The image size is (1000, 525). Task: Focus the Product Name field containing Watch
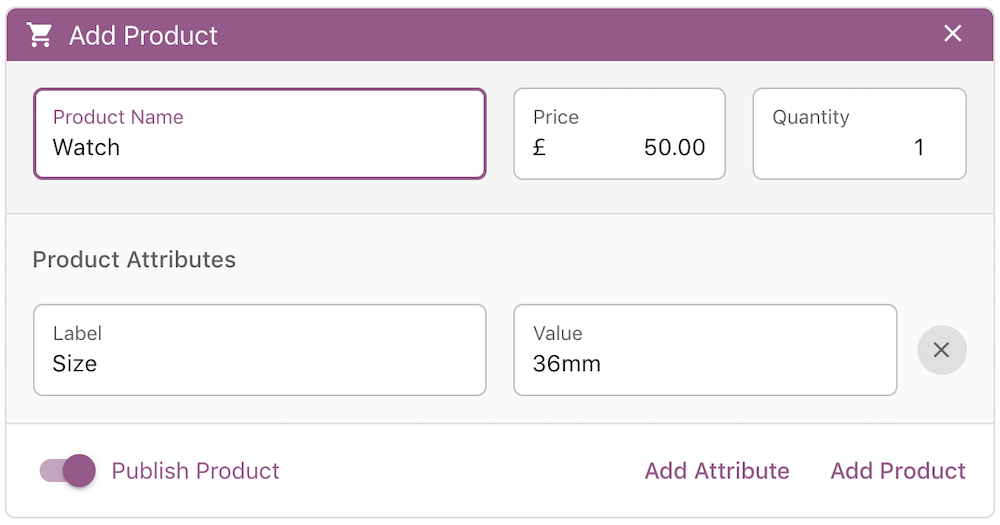(x=260, y=148)
